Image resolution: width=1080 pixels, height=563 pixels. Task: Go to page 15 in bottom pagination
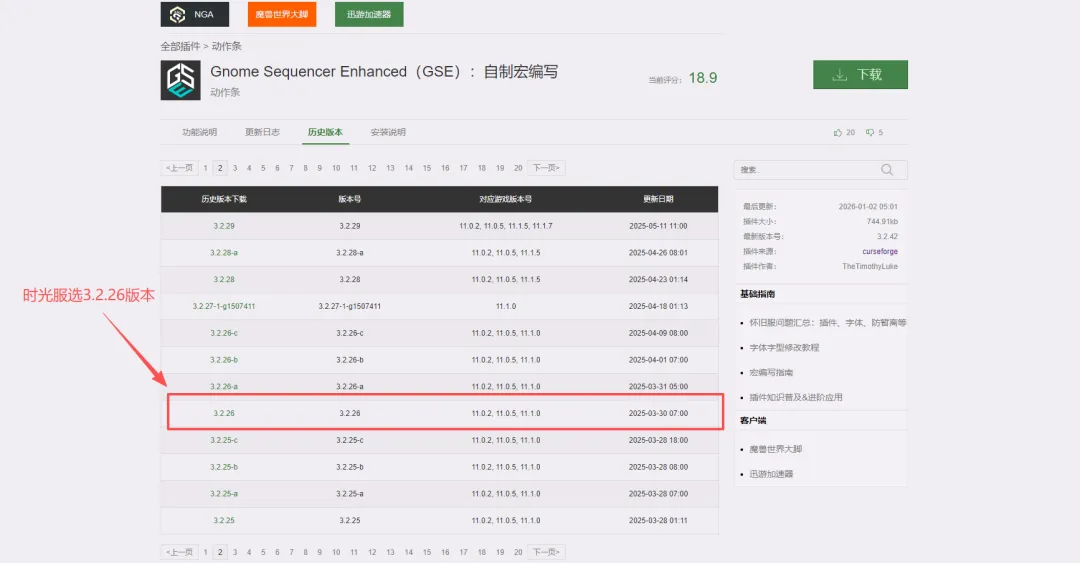(x=427, y=552)
